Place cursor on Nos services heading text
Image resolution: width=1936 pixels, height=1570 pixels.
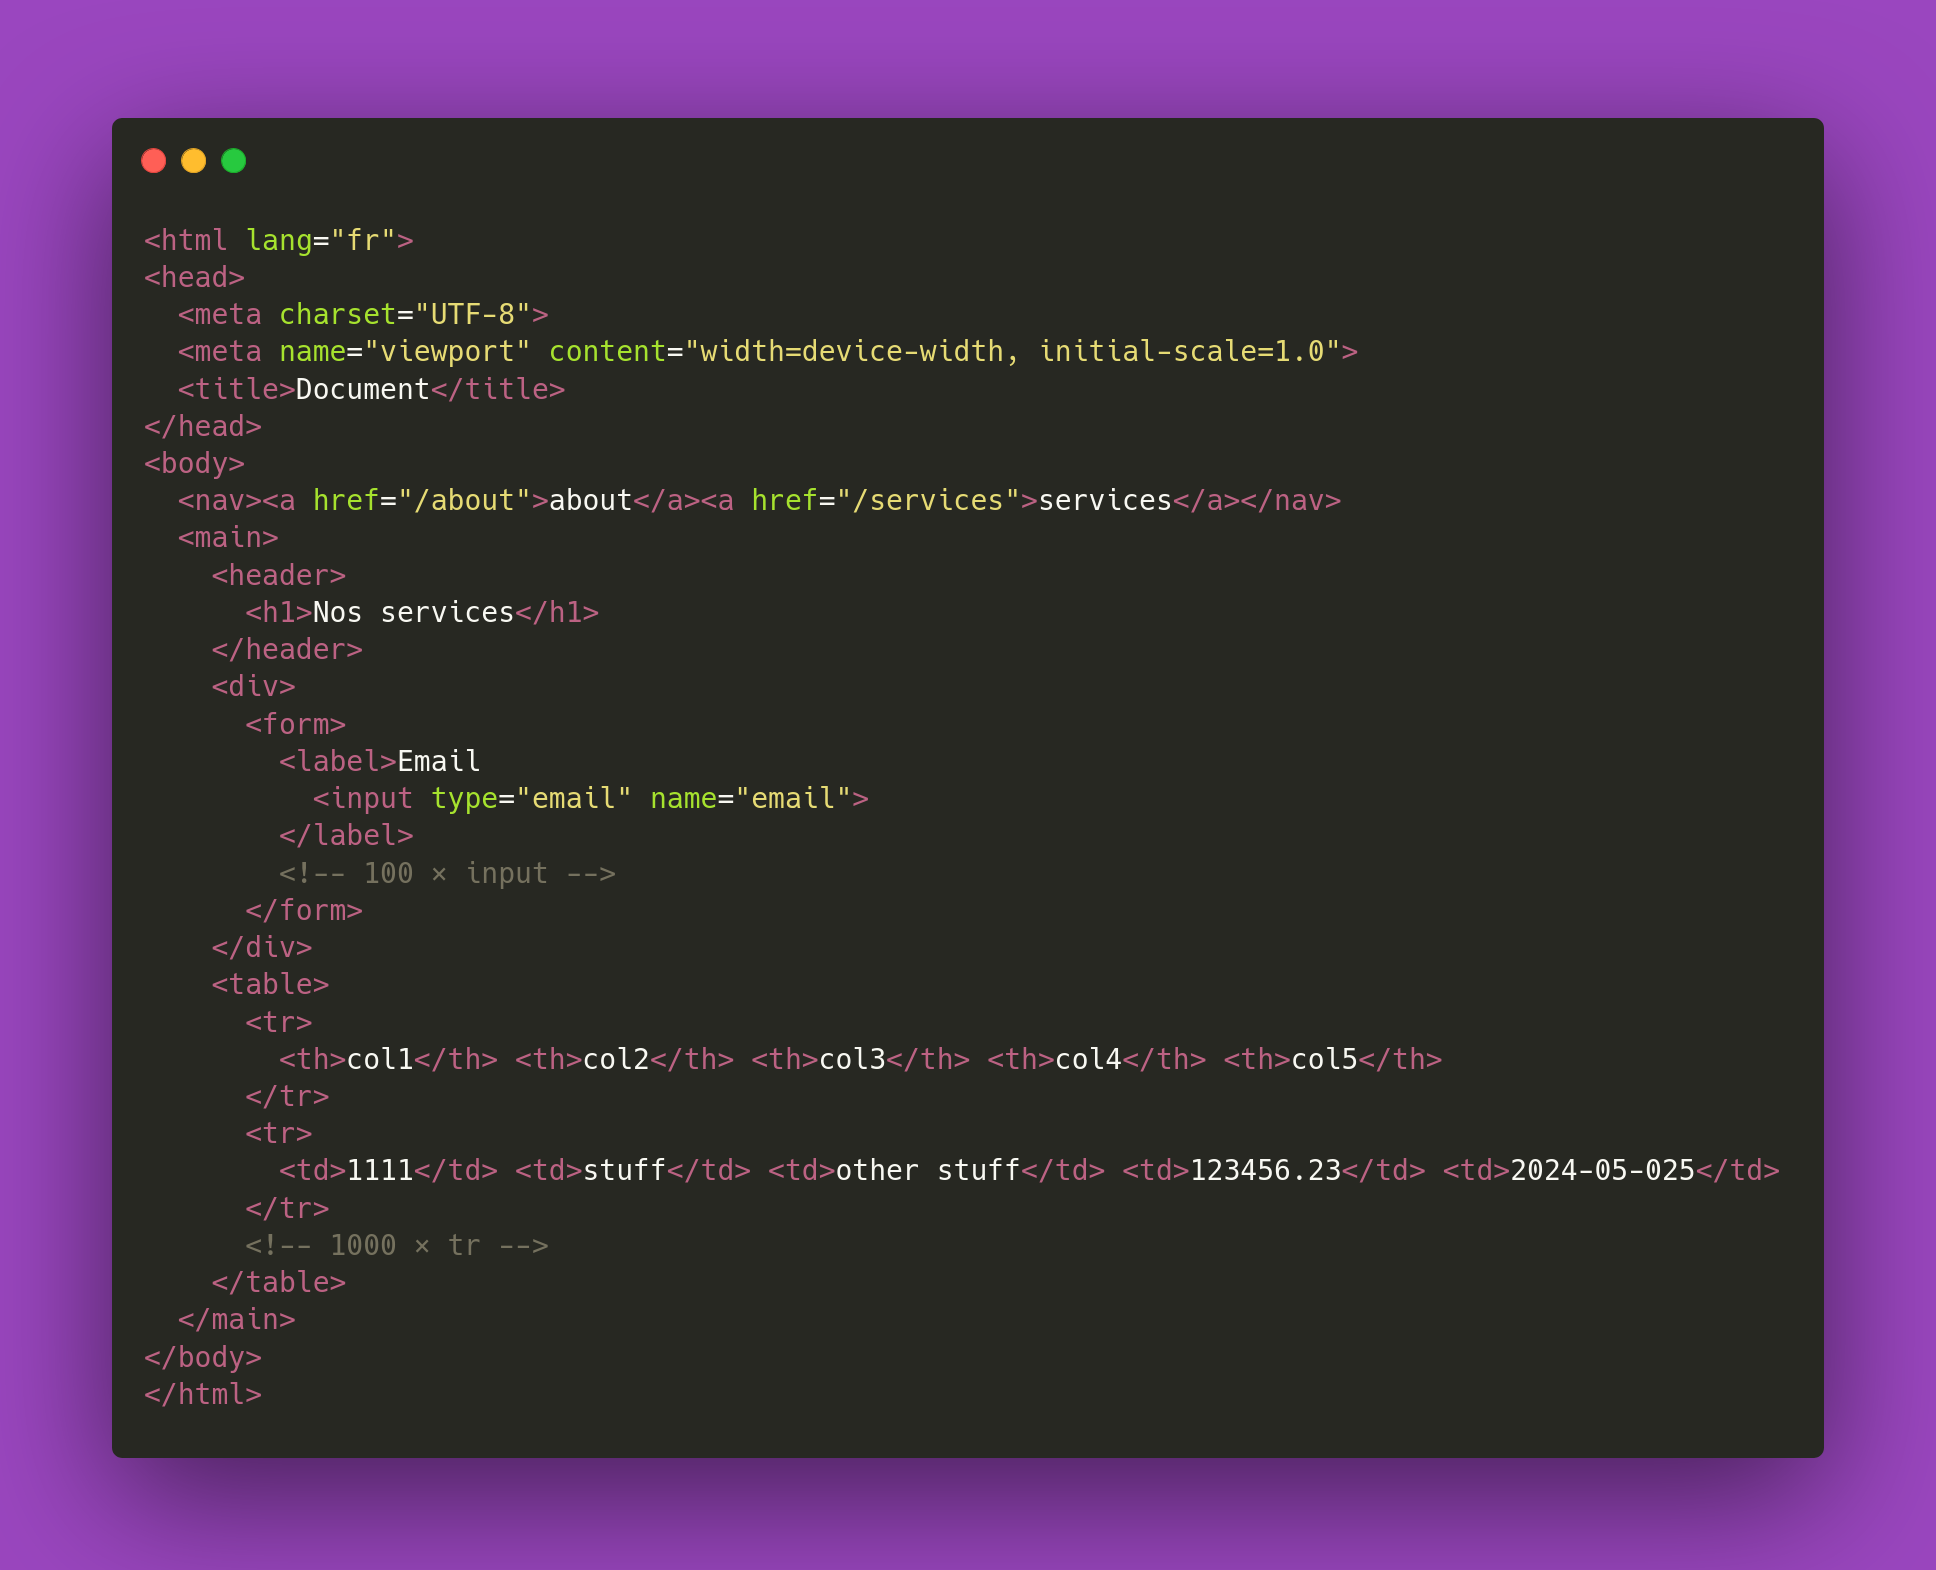click(x=413, y=613)
